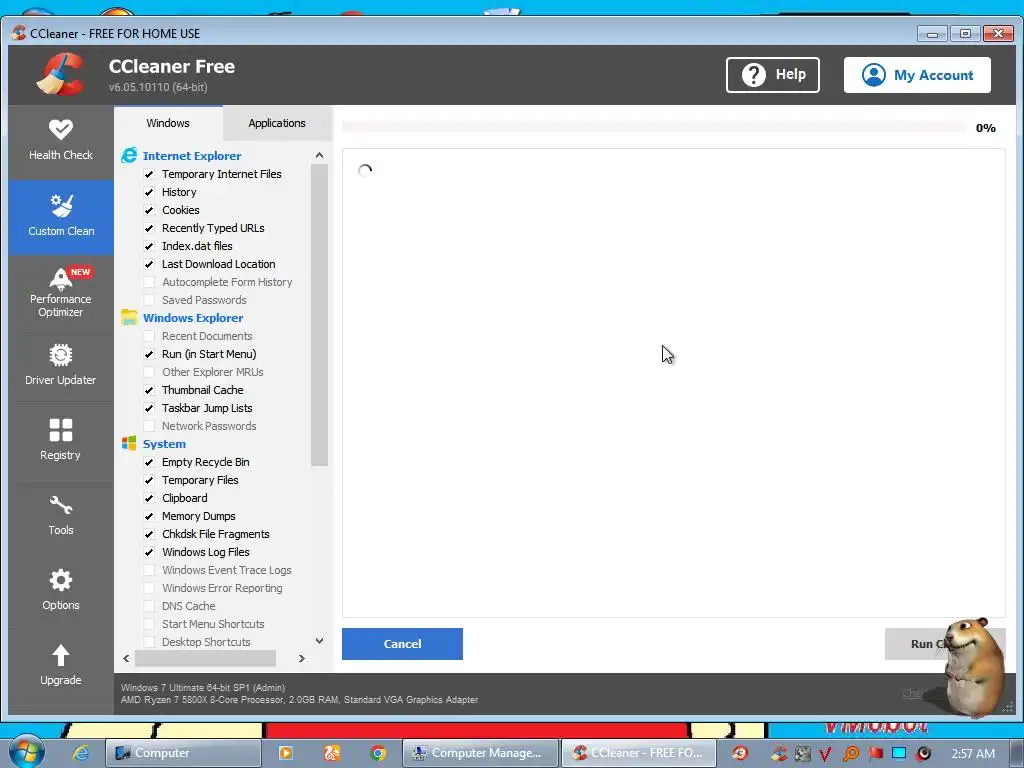Open the Performance Optimizer section
This screenshot has width=1024, height=768.
[61, 292]
